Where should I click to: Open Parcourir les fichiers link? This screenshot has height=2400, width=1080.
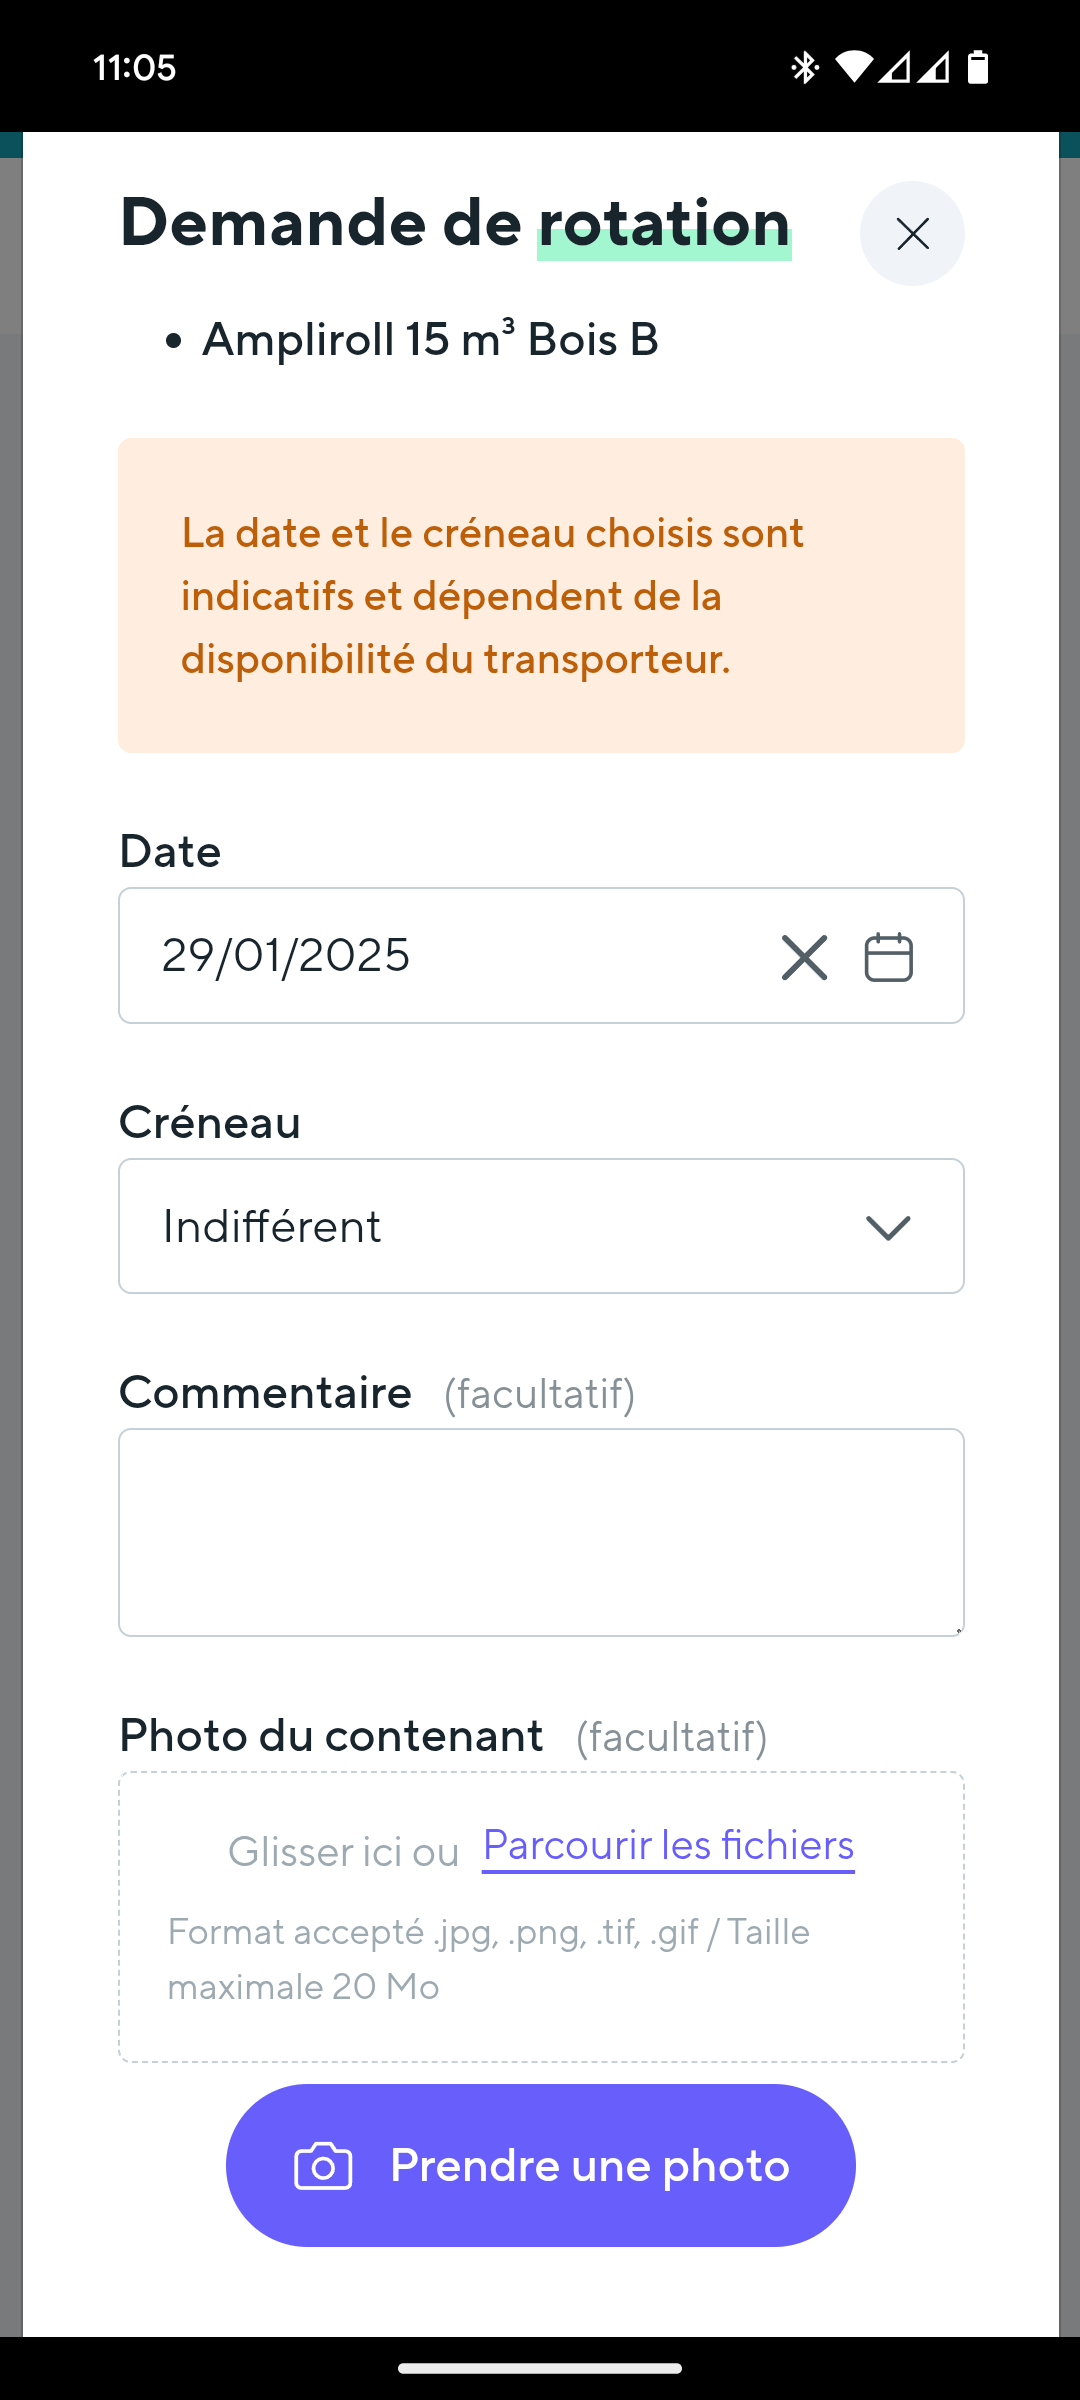[668, 1846]
